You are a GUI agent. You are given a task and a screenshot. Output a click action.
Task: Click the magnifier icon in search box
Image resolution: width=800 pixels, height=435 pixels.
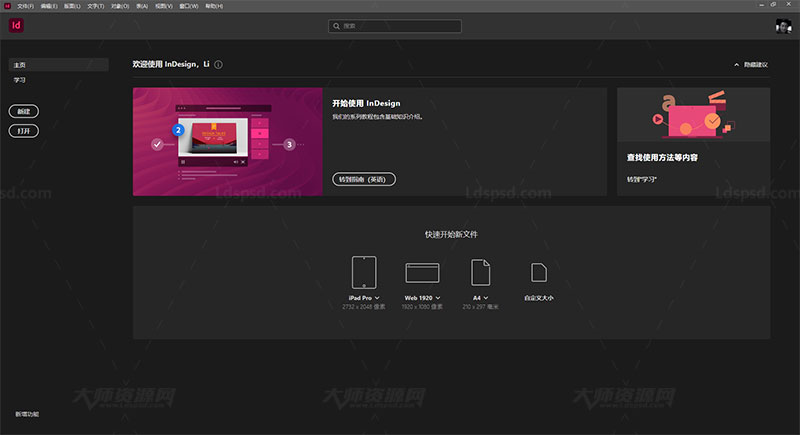(336, 26)
